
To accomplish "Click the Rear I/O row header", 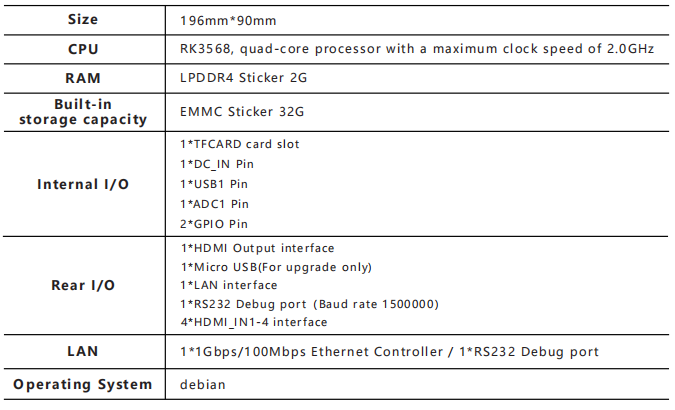I will tap(83, 285).
